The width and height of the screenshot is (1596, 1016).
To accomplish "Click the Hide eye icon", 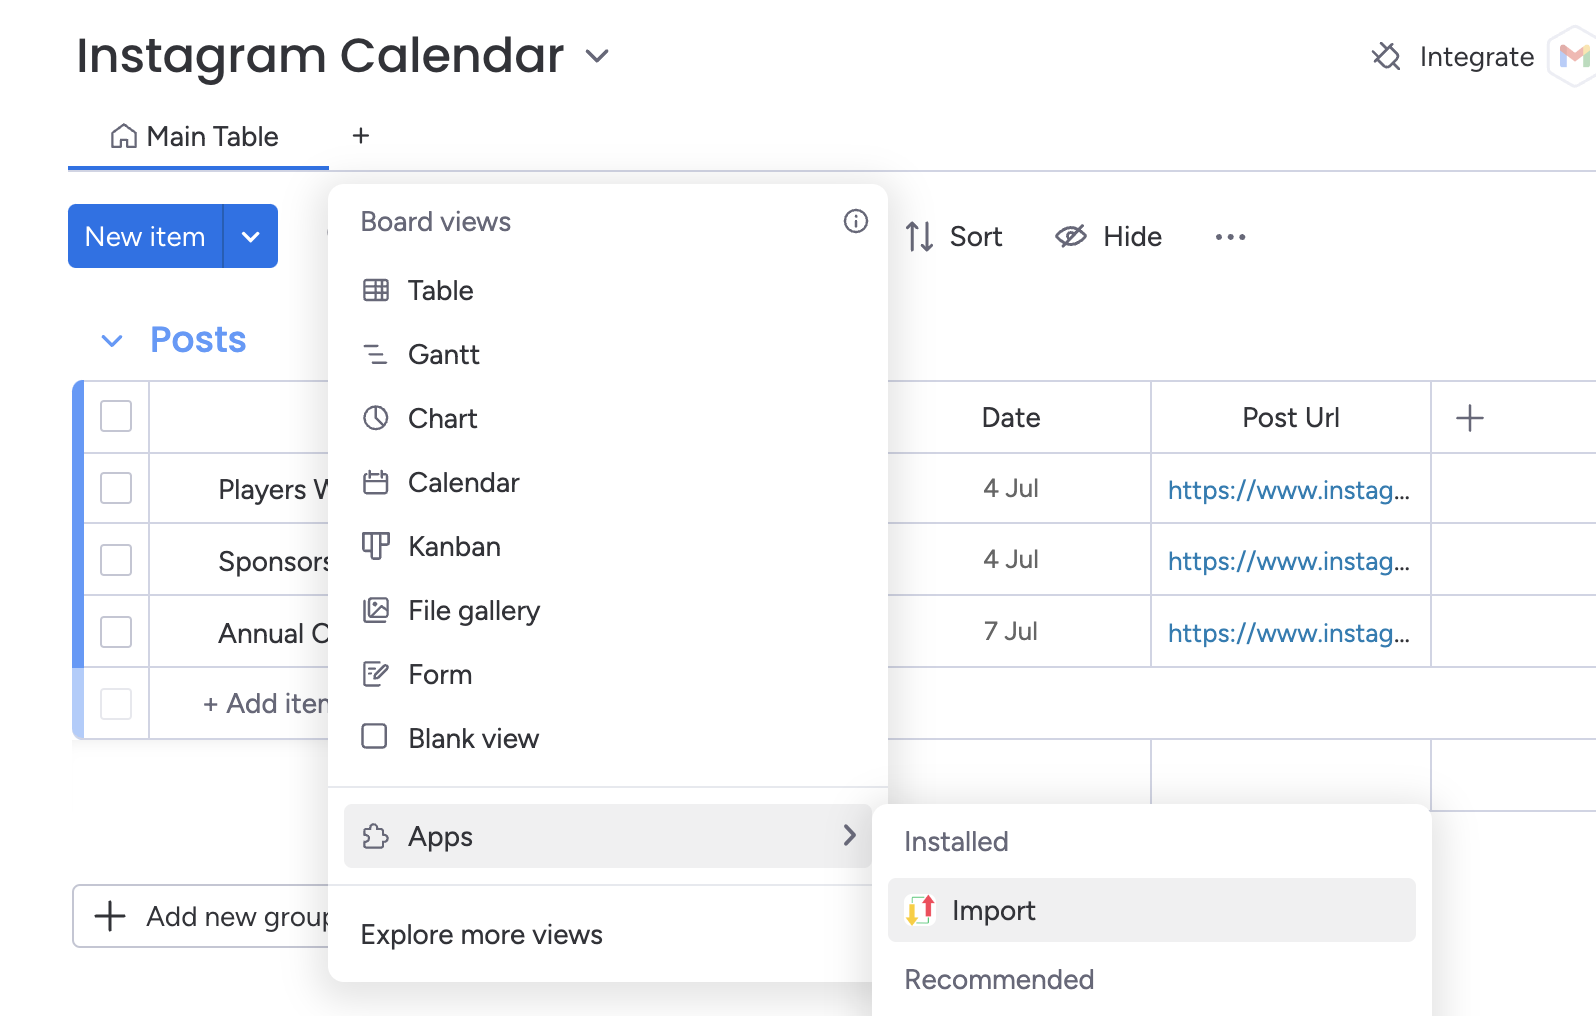I will click(x=1070, y=236).
